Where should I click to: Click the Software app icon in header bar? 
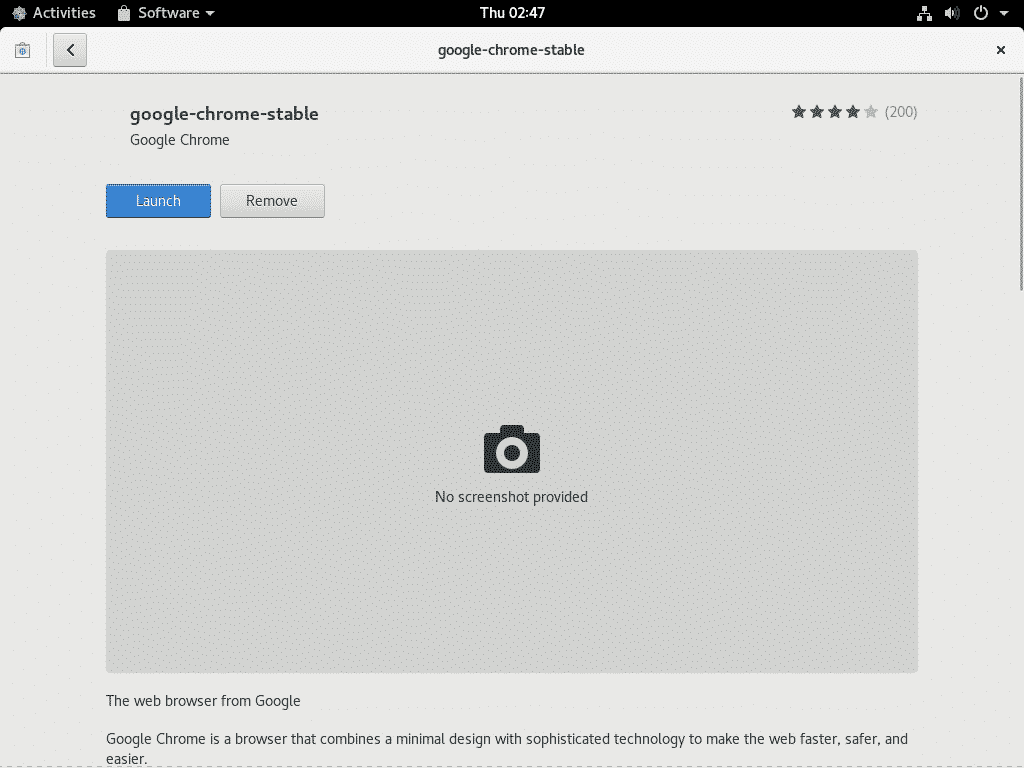click(23, 50)
